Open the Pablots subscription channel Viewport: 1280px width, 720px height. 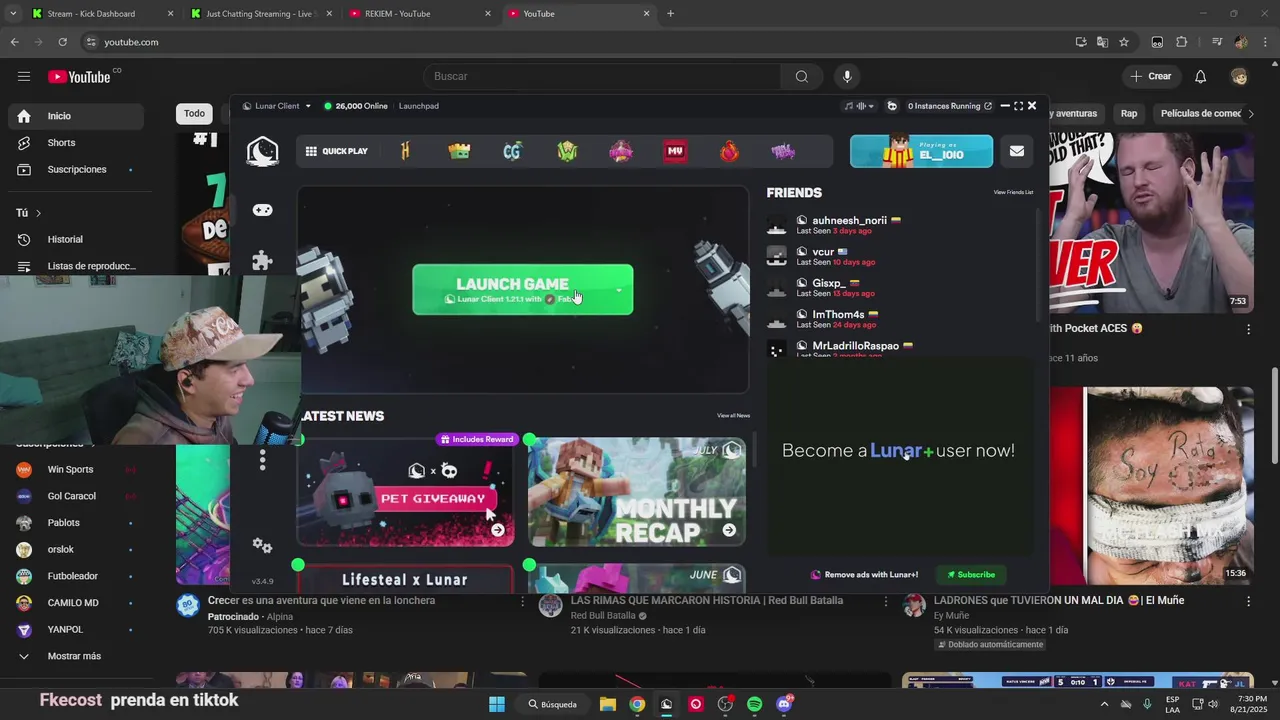click(x=74, y=523)
